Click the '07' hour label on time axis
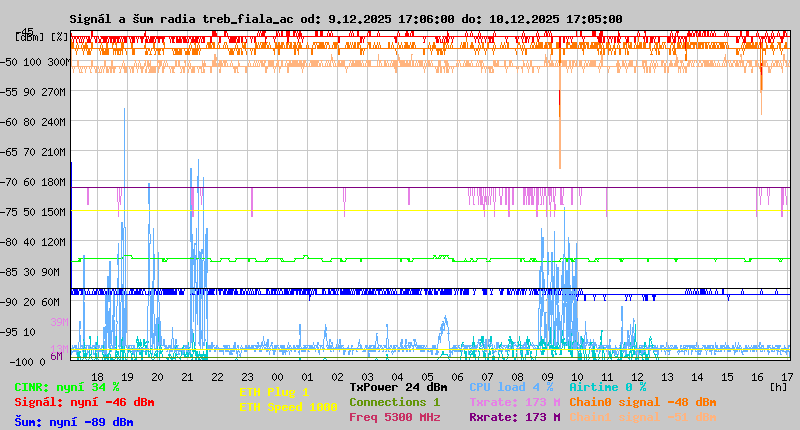The image size is (800, 430). 487,377
